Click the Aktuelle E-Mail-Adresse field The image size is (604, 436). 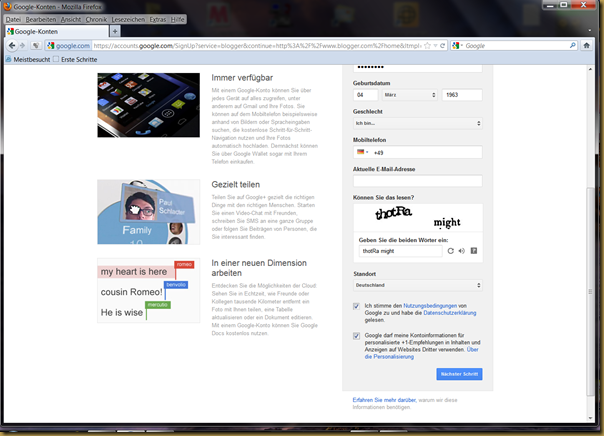[x=418, y=181]
